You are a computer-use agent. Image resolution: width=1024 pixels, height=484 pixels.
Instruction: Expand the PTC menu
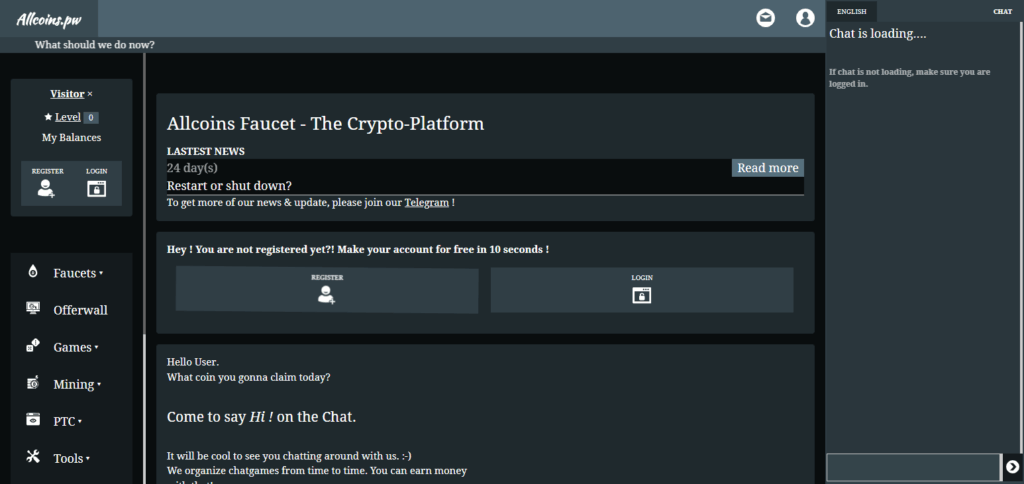click(x=67, y=421)
